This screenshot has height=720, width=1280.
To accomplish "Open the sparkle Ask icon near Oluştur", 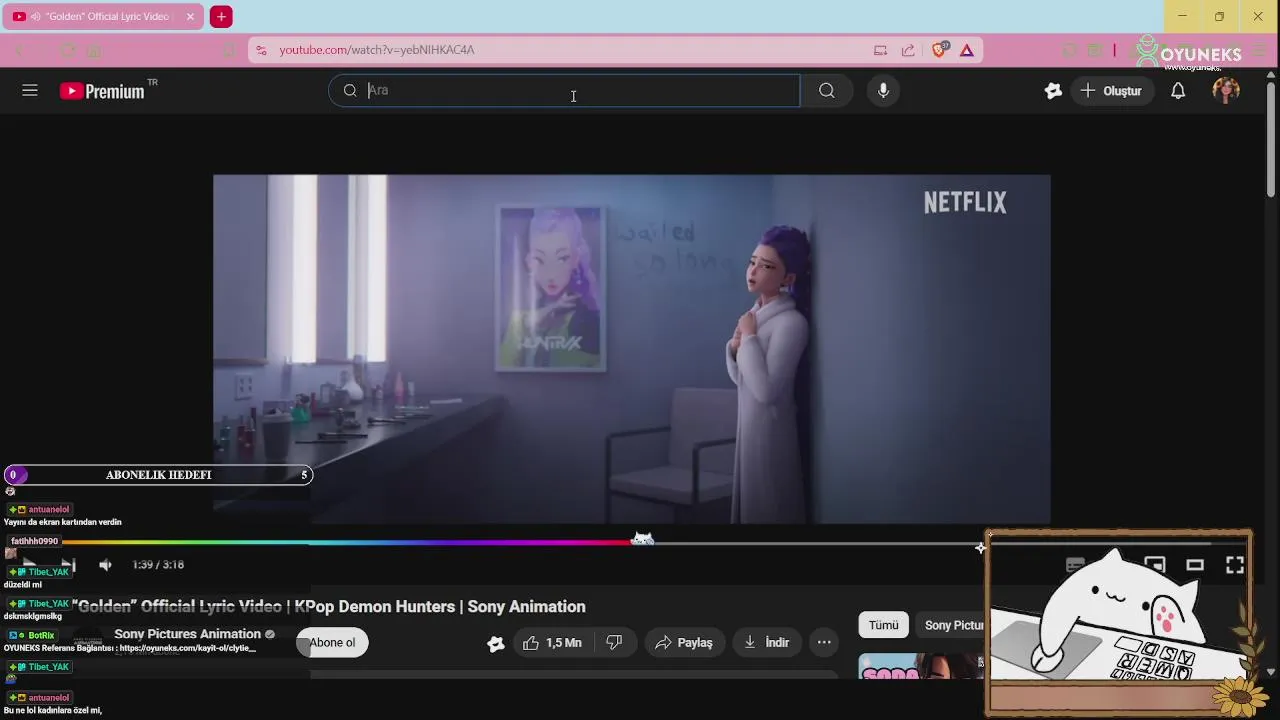I will click(1053, 91).
